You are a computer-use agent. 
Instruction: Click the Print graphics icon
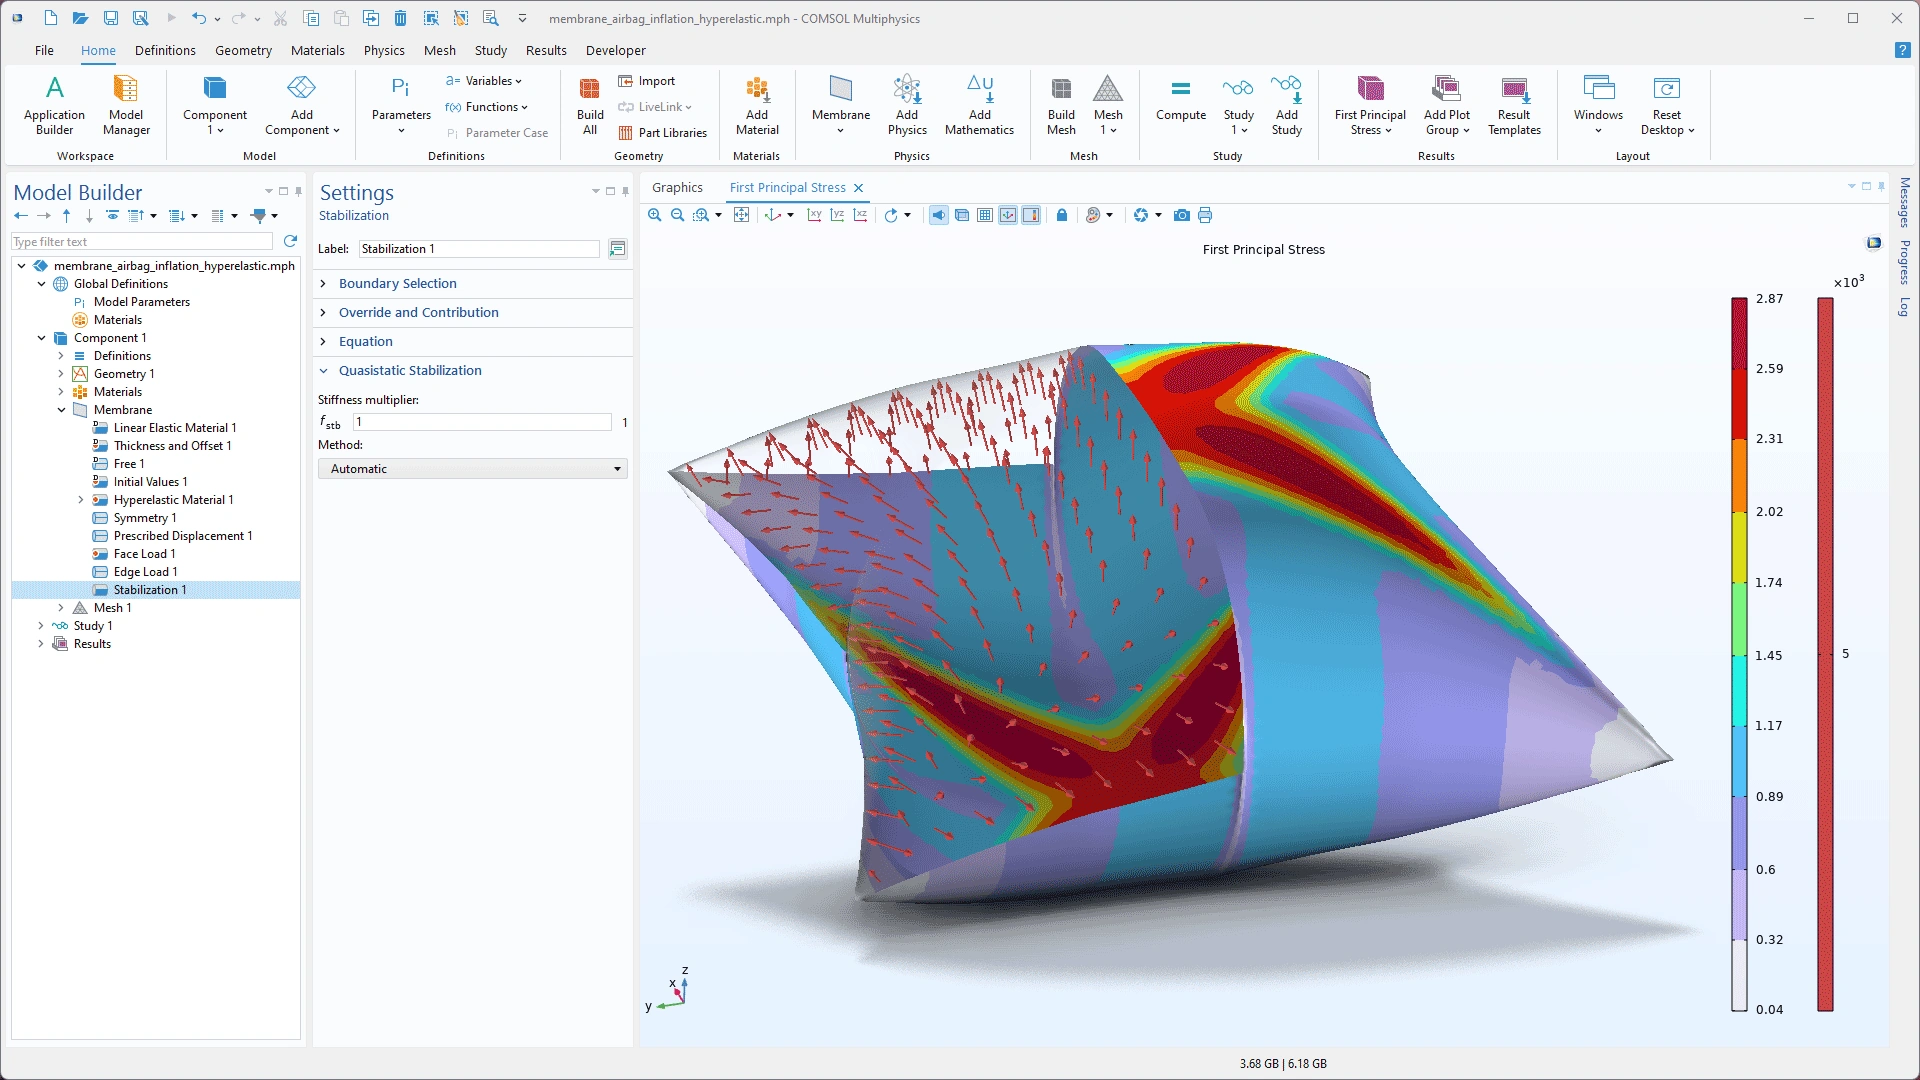[x=1205, y=215]
